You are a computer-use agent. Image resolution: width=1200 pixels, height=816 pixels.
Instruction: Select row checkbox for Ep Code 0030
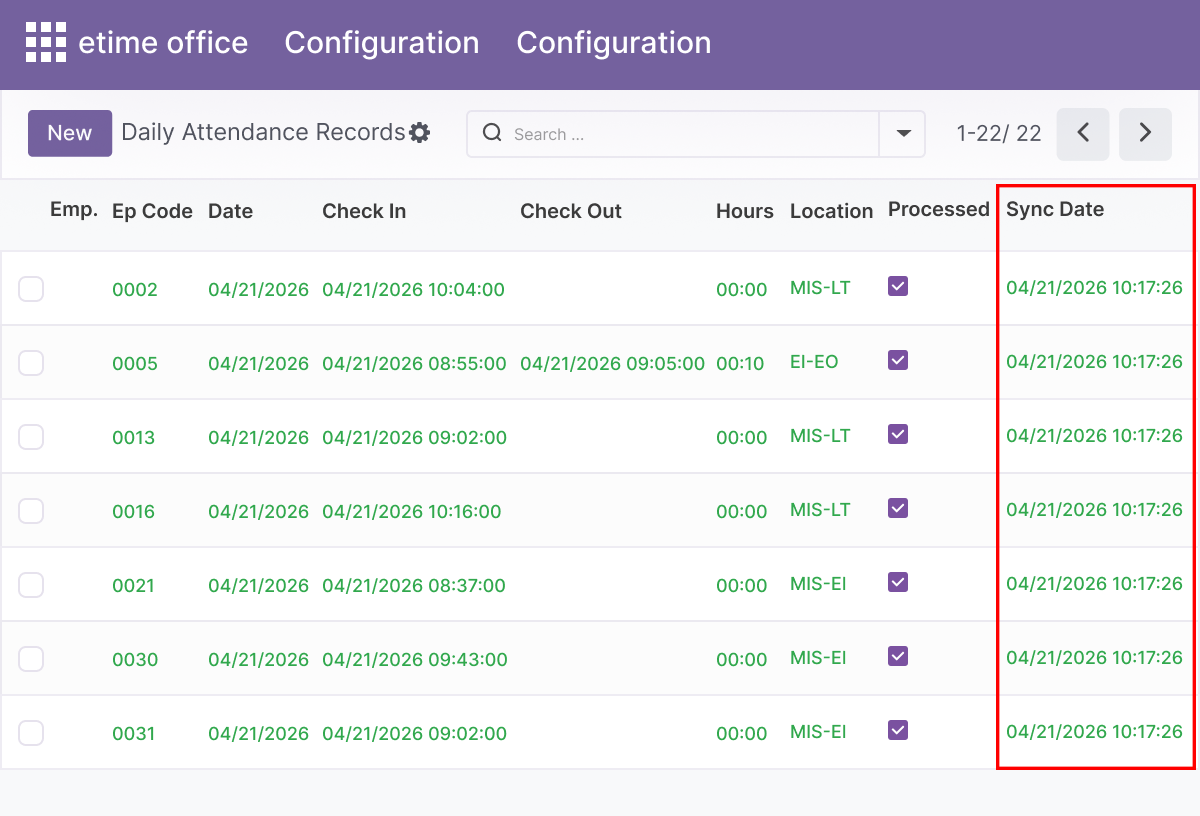click(x=31, y=659)
